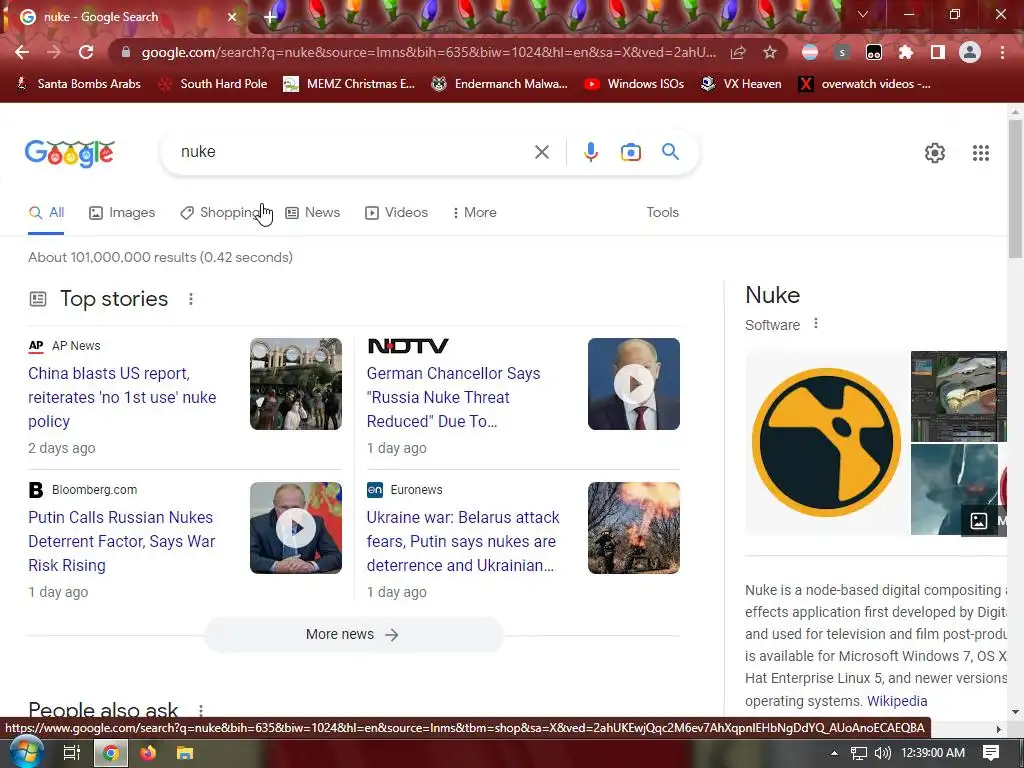Open People also ask options dots

click(x=200, y=711)
